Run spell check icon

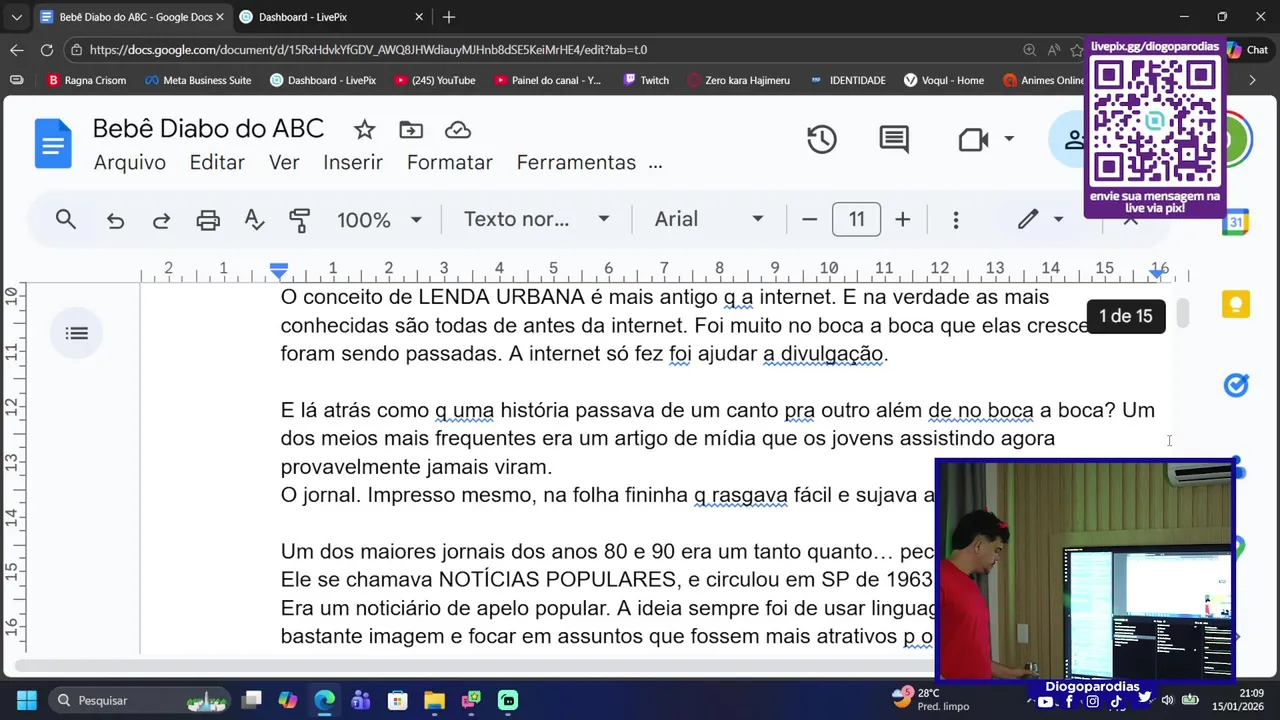coord(254,220)
